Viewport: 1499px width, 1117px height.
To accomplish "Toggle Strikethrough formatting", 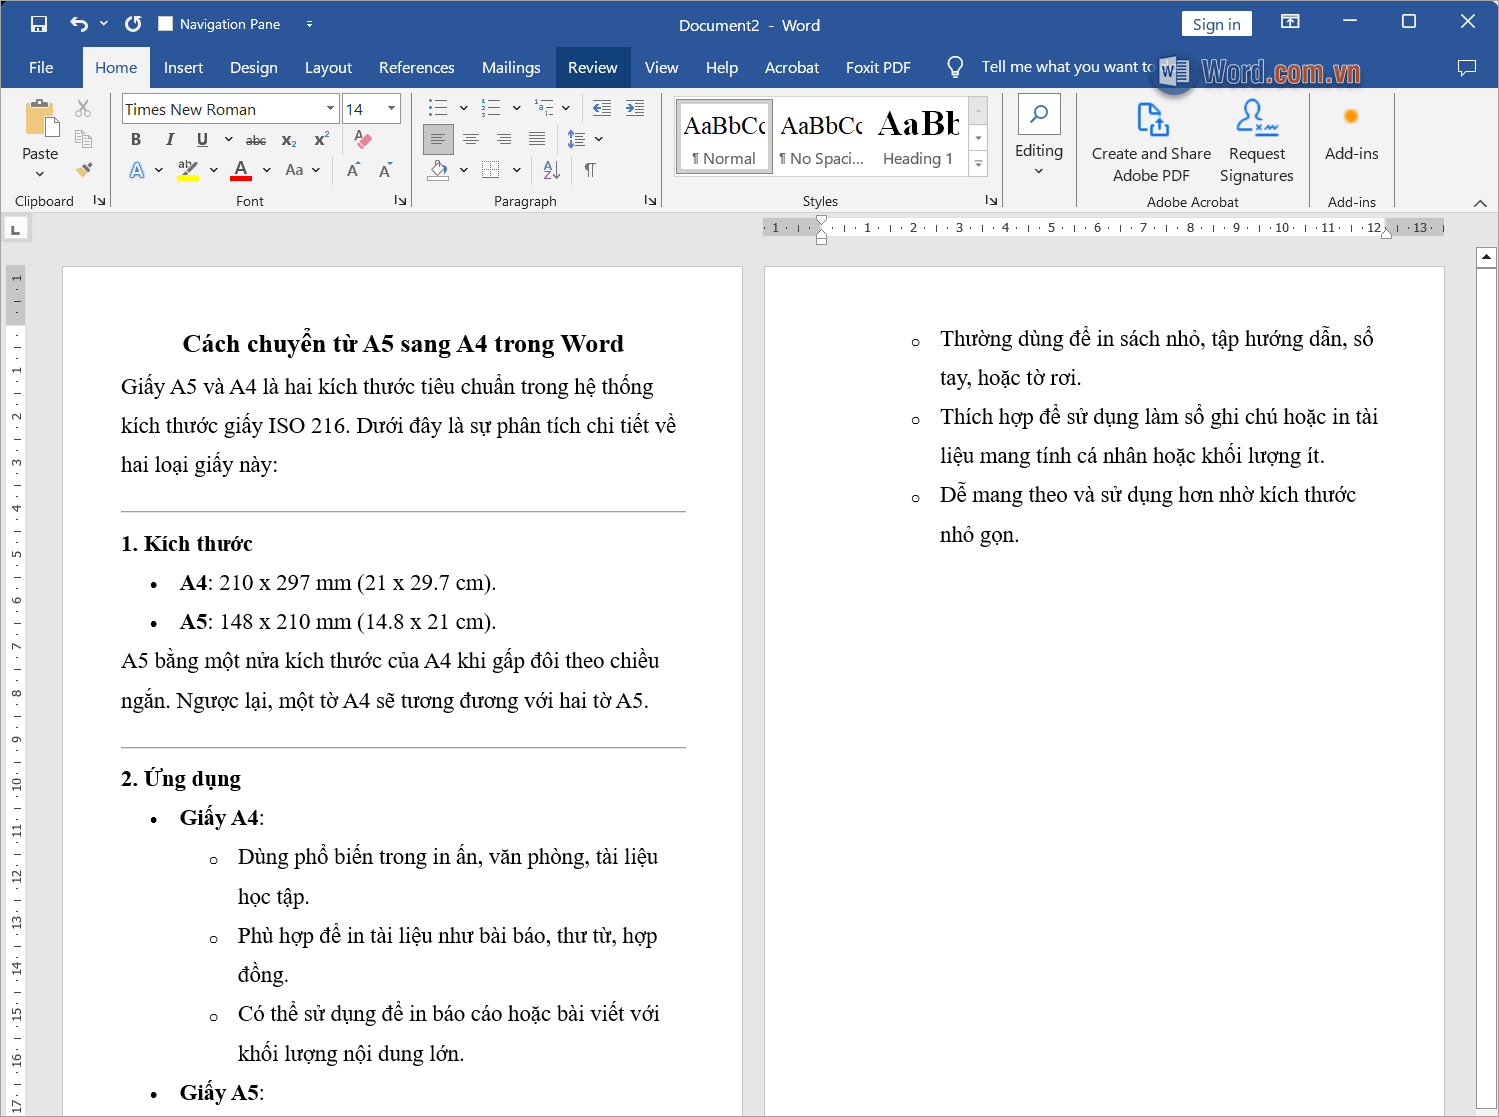I will [256, 139].
